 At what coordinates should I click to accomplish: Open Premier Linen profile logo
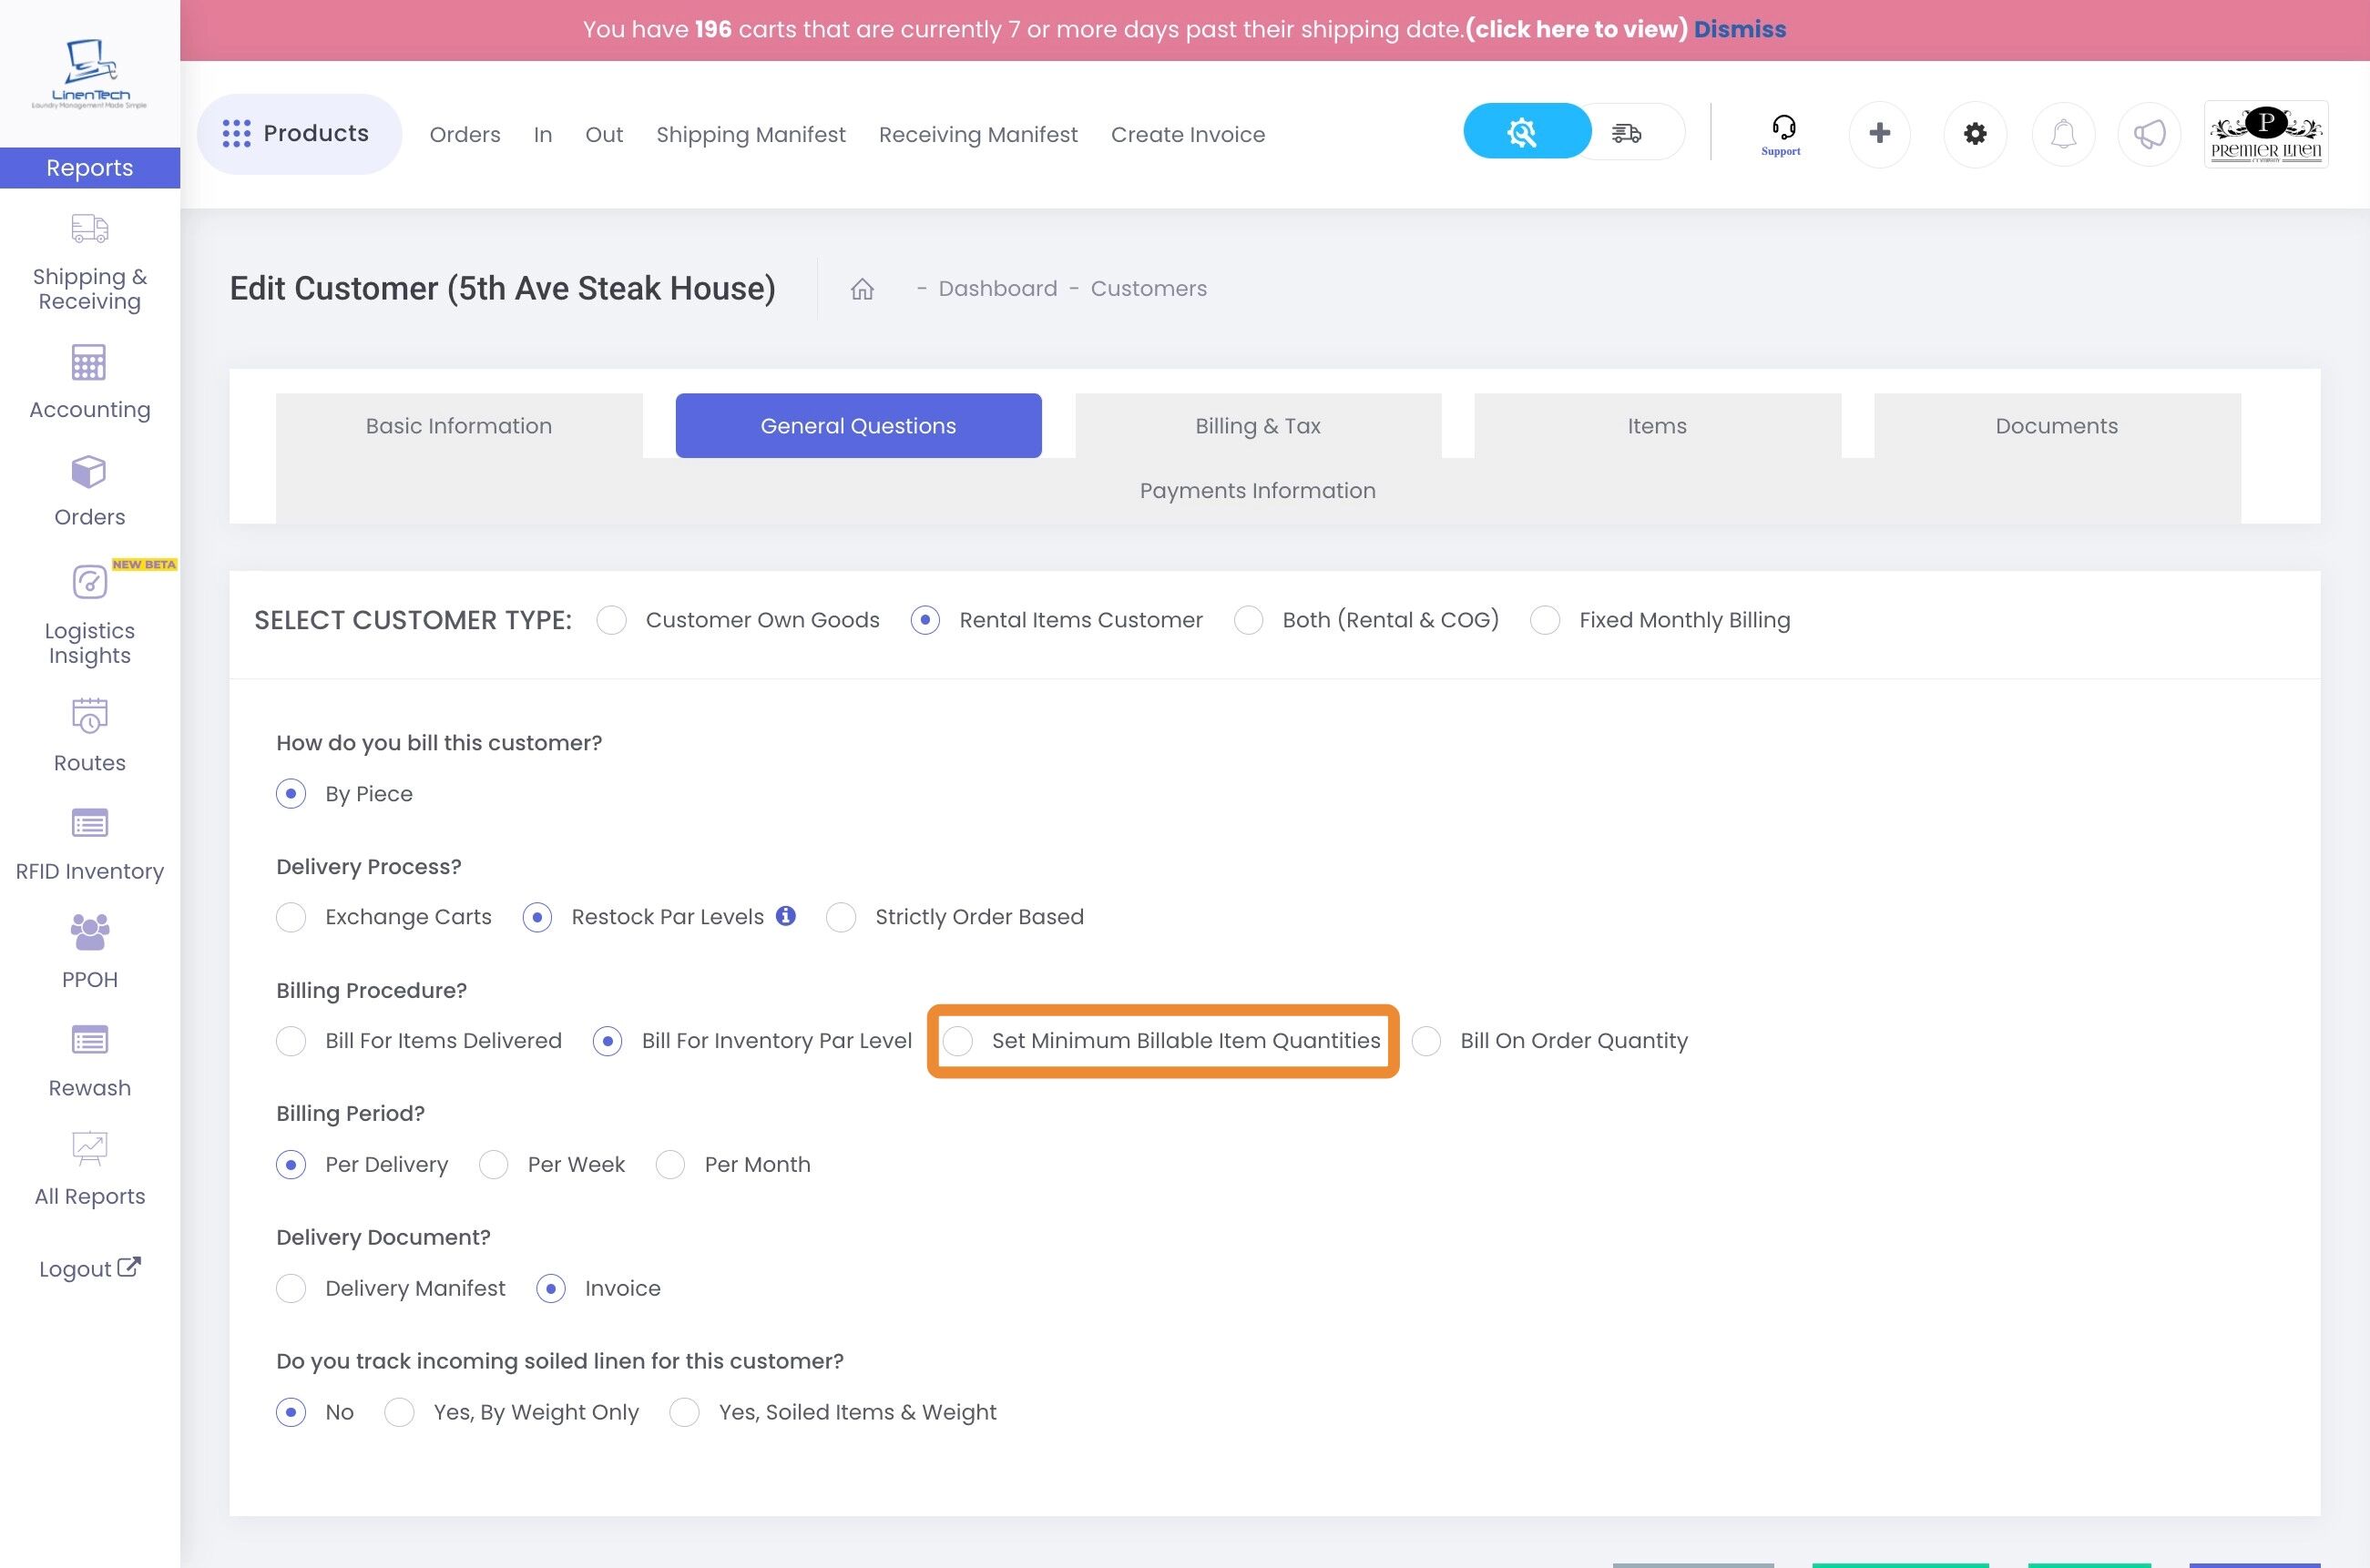pos(2265,134)
